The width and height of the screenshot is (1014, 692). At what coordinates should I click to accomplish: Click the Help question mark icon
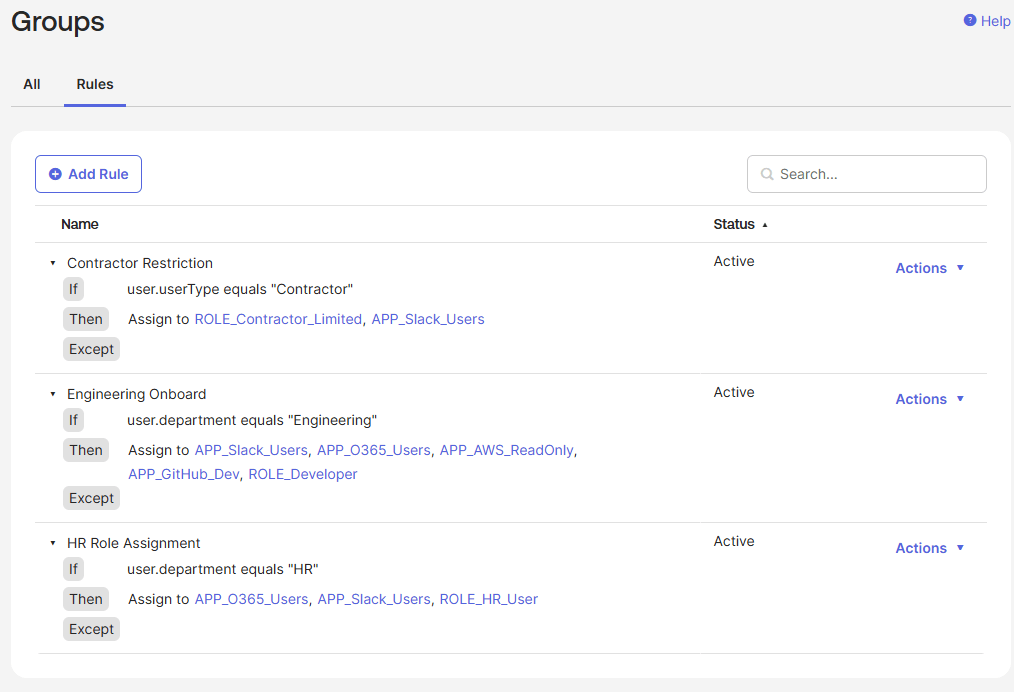[969, 20]
